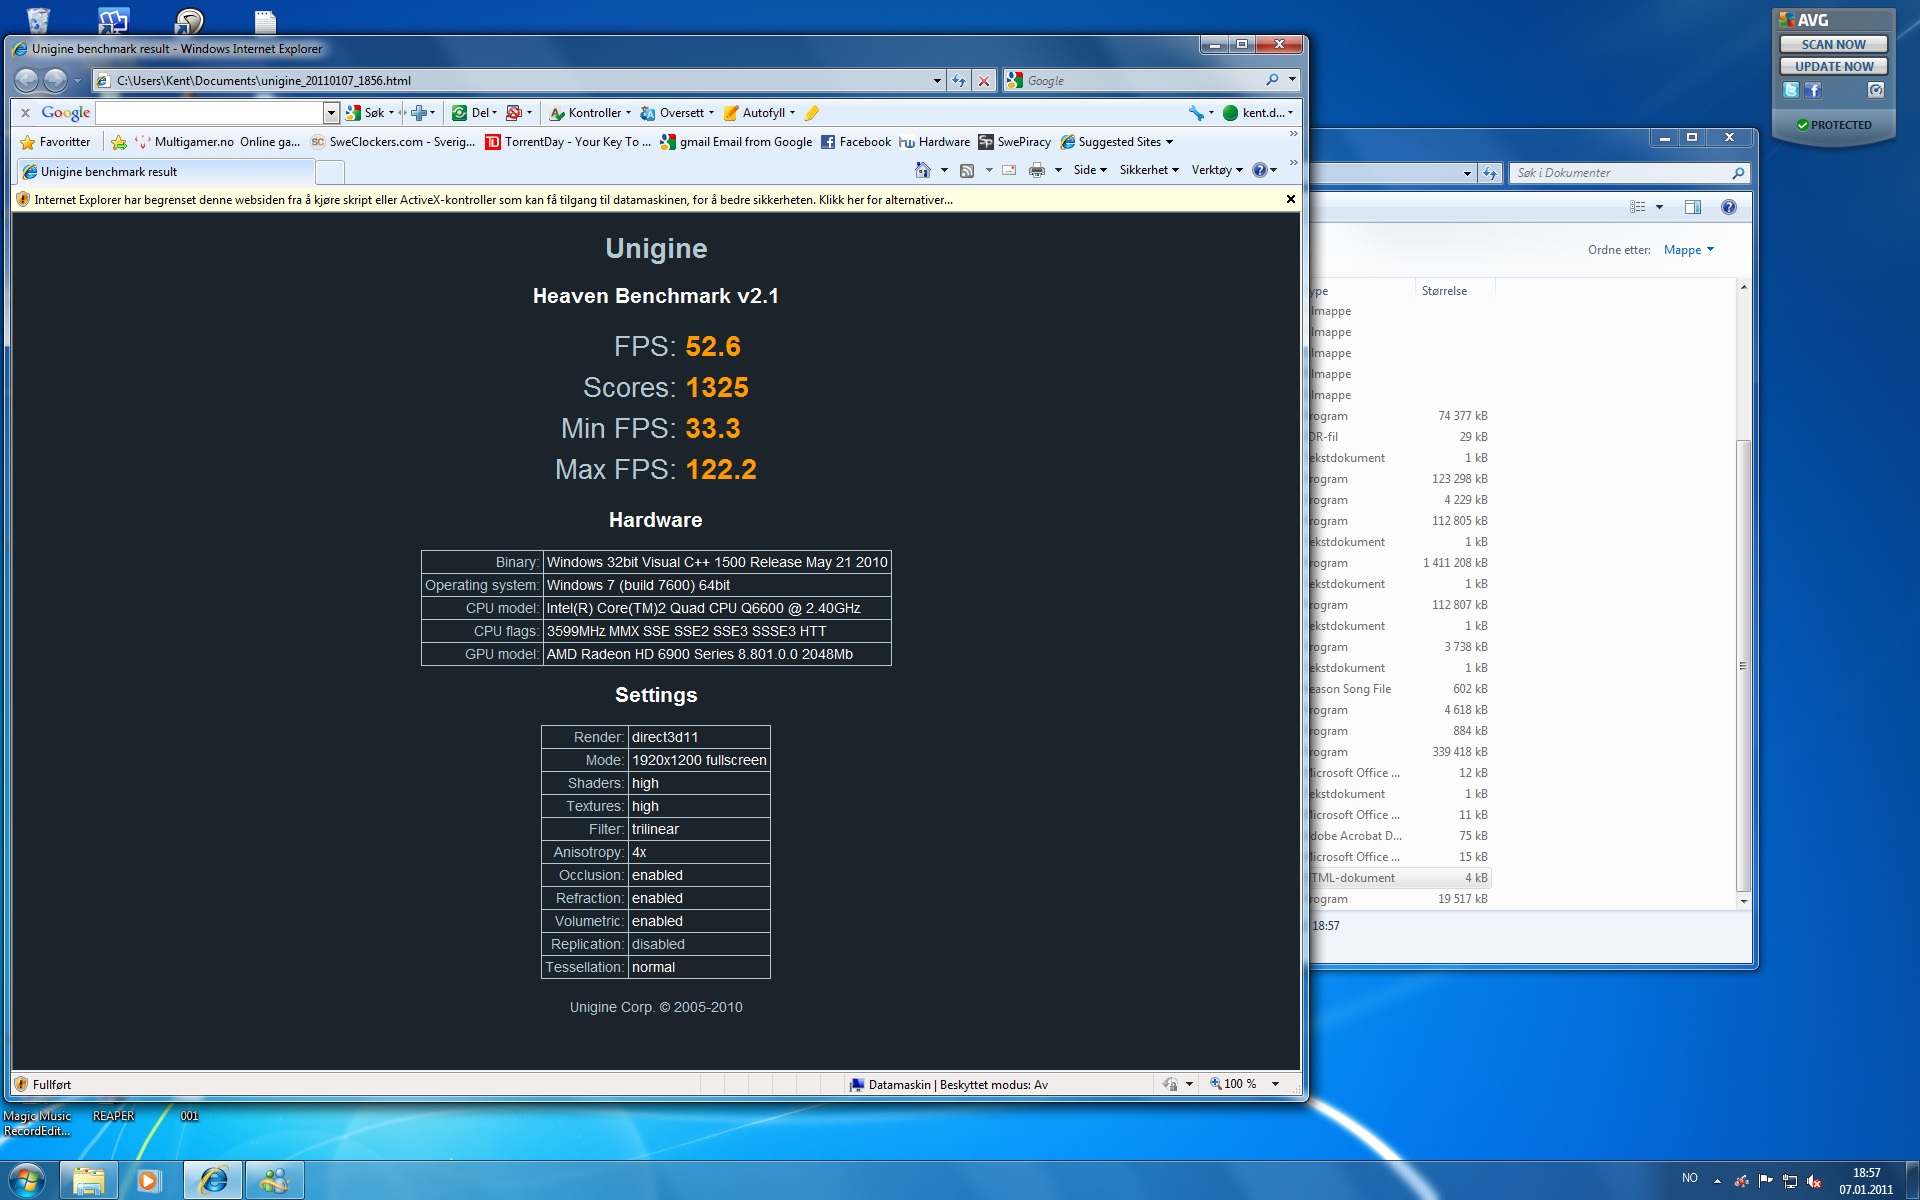Click the Print icon
This screenshot has width=1920, height=1200.
coord(1037,170)
